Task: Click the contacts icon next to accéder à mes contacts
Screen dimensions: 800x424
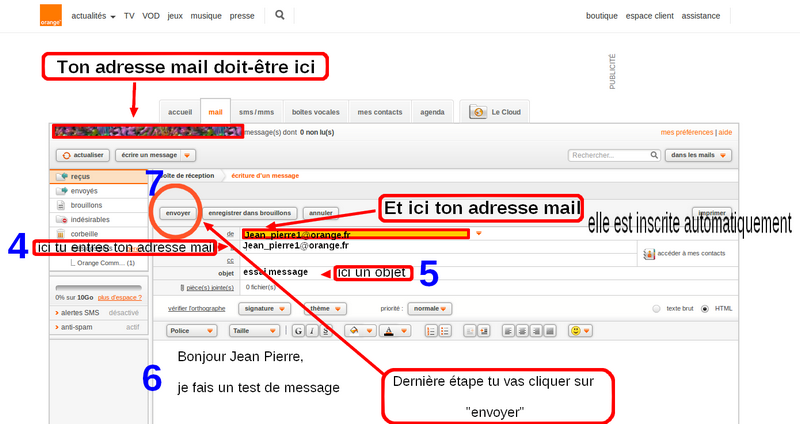Action: click(649, 254)
